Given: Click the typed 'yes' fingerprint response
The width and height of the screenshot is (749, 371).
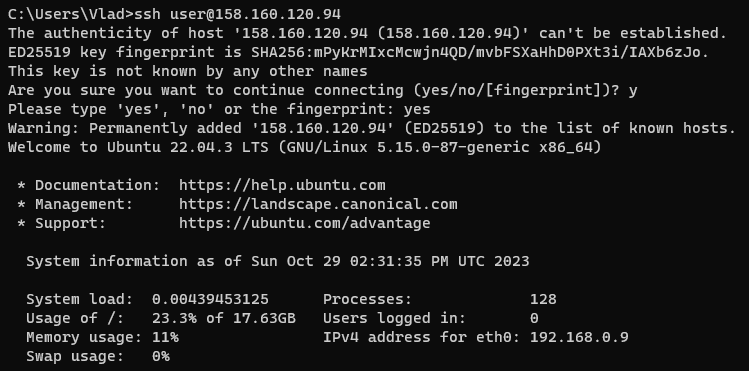Looking at the screenshot, I should click(x=417, y=109).
